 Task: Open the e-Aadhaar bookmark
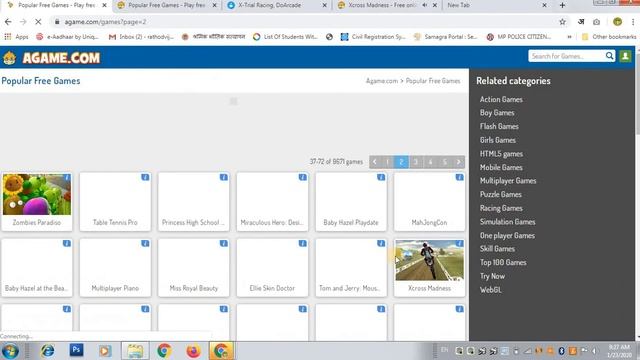pyautogui.click(x=67, y=37)
